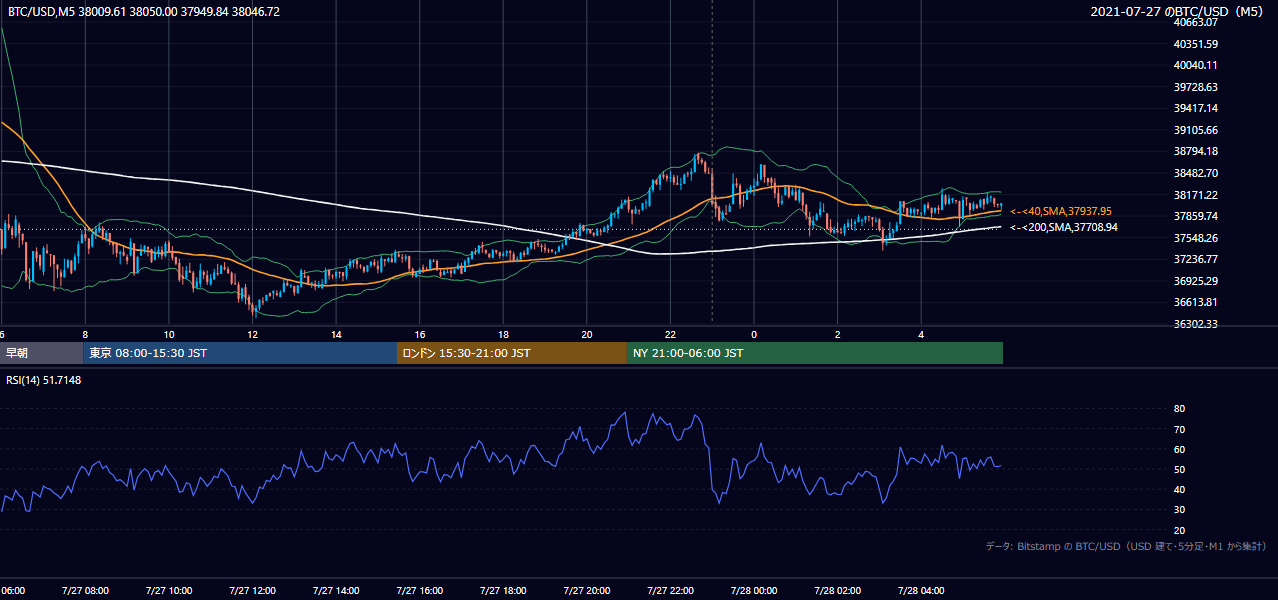The image size is (1278, 600).
Task: Click hour tick 14 below the price chart
Action: [x=336, y=335]
